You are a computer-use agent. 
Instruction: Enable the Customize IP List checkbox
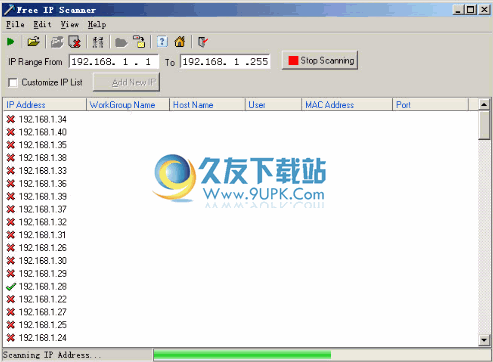coord(13,82)
